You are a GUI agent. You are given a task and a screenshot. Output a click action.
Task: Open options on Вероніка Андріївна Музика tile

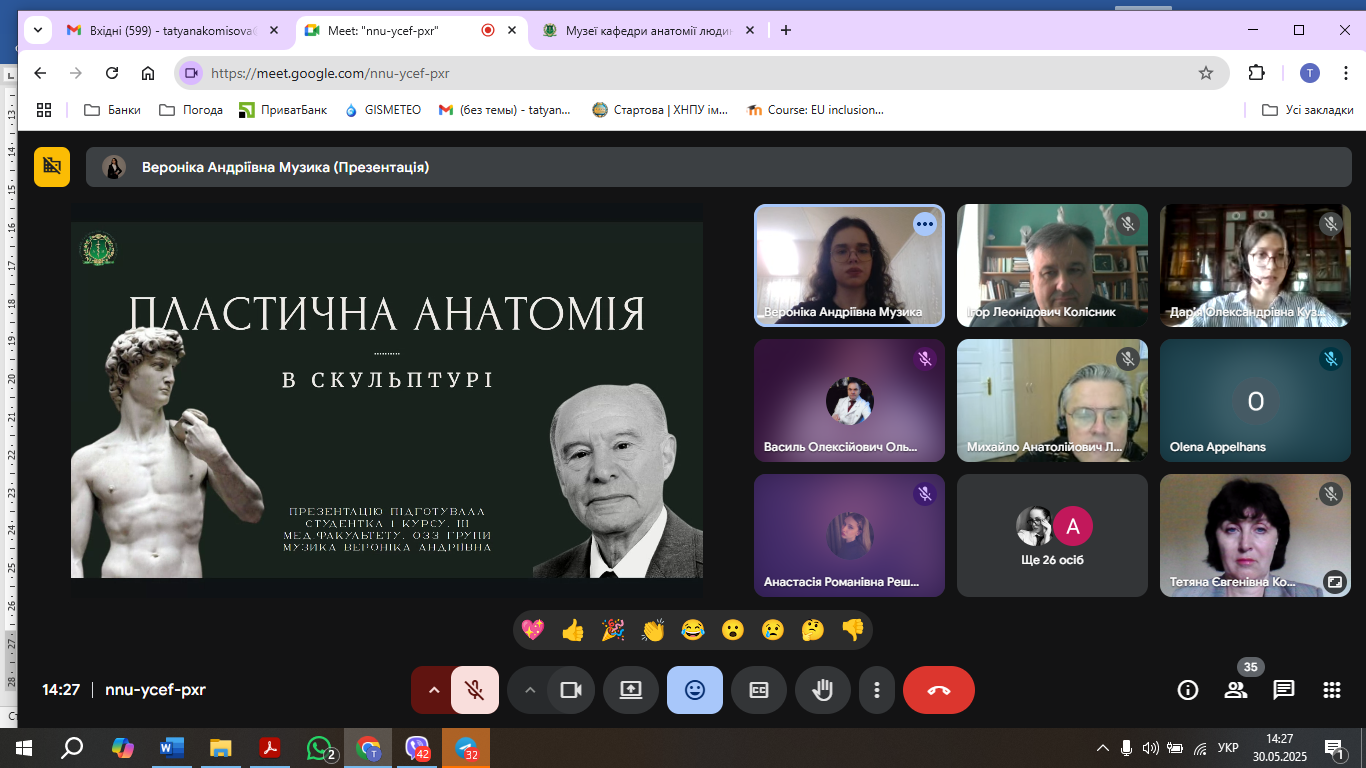[x=925, y=224]
